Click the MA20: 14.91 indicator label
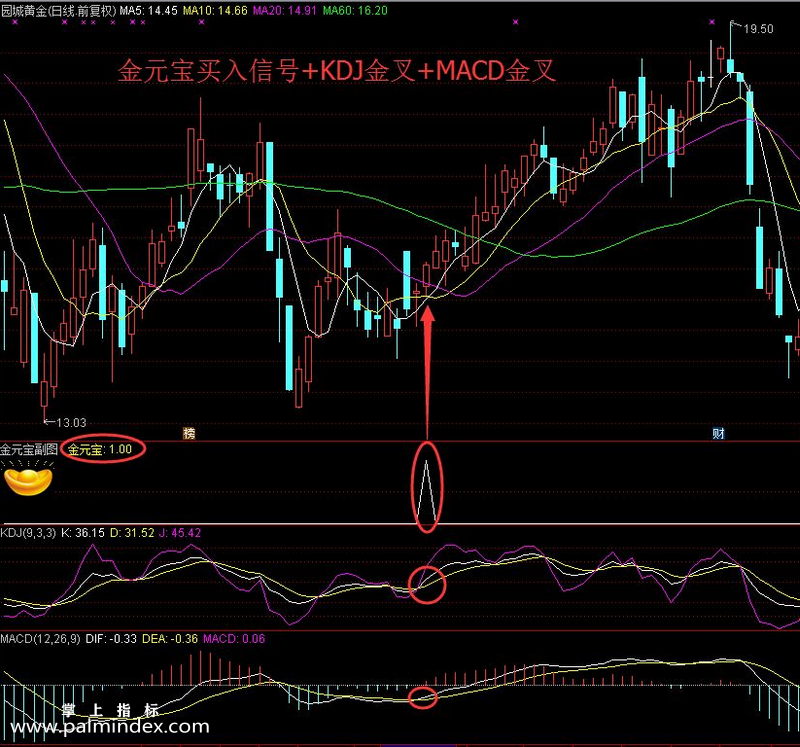800x747 pixels. (285, 11)
